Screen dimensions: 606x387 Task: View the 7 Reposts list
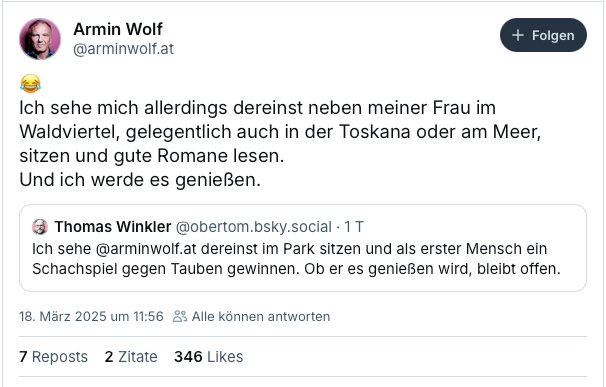pos(53,357)
